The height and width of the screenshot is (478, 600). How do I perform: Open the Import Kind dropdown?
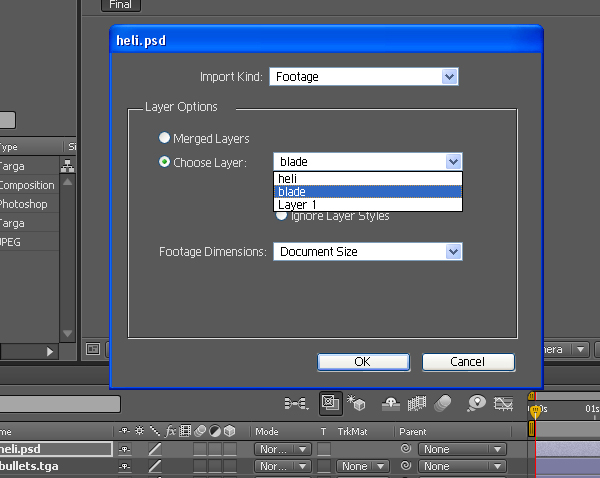(364, 77)
